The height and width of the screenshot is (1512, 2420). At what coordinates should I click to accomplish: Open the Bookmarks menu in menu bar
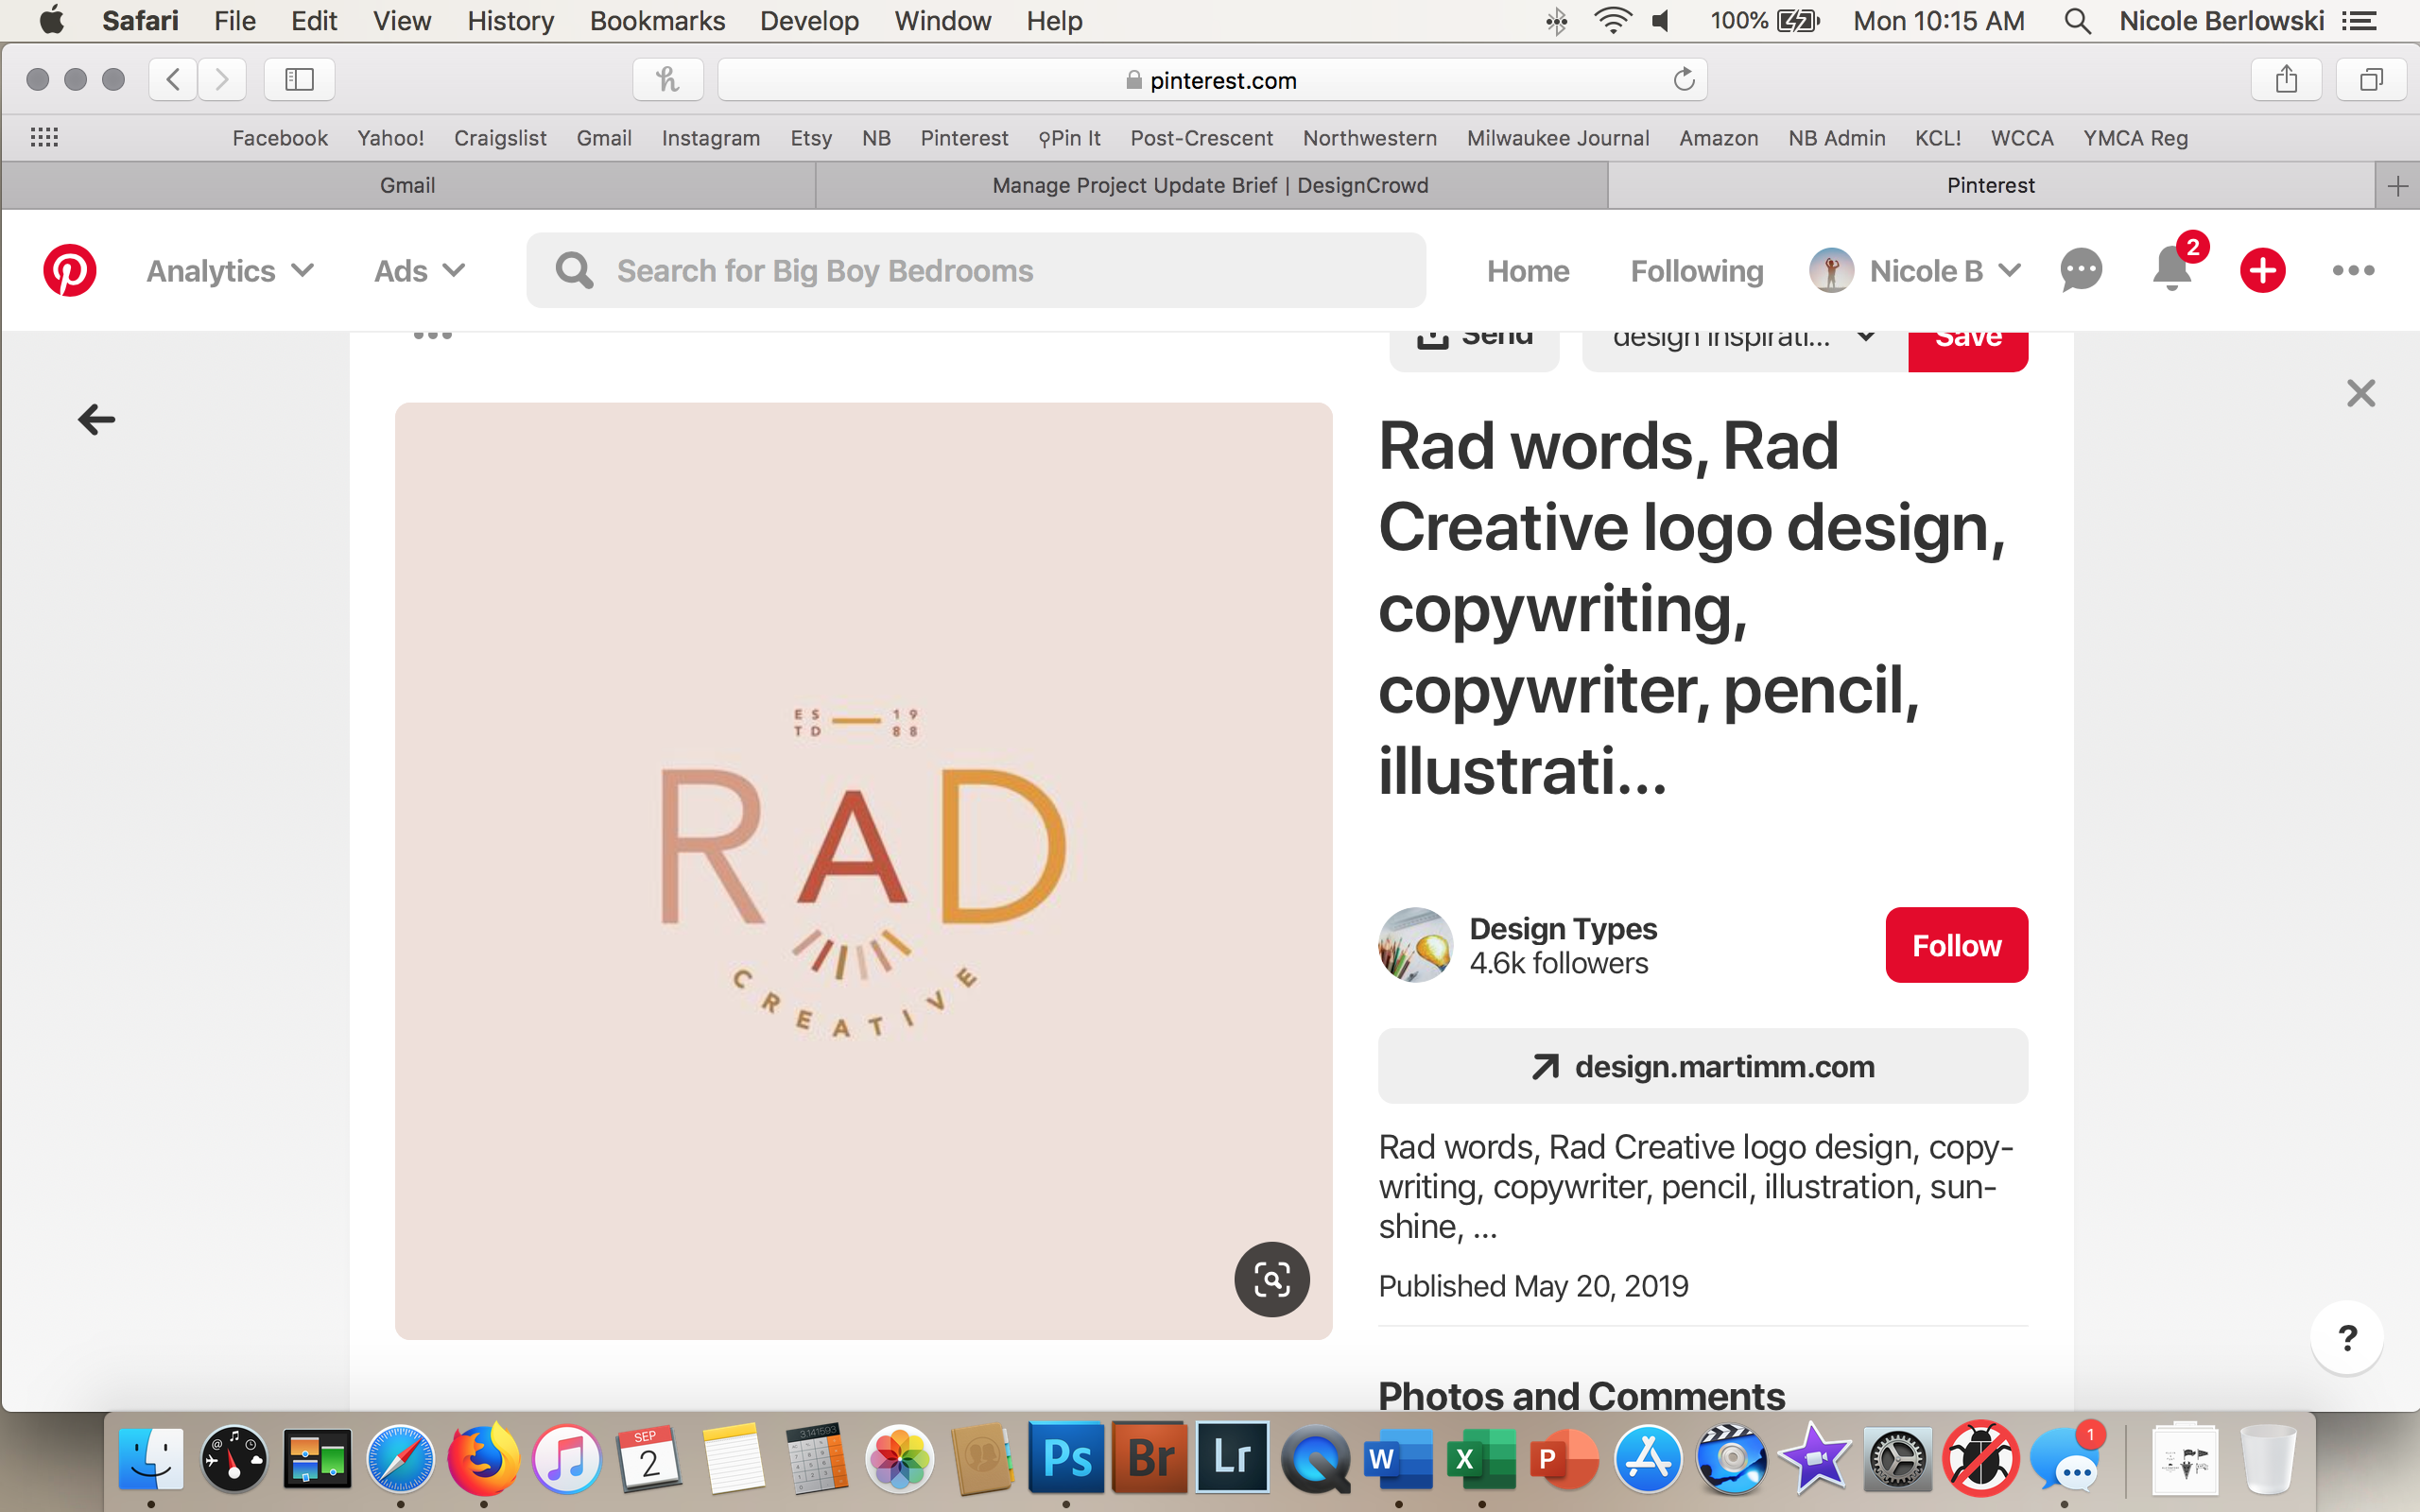656,21
